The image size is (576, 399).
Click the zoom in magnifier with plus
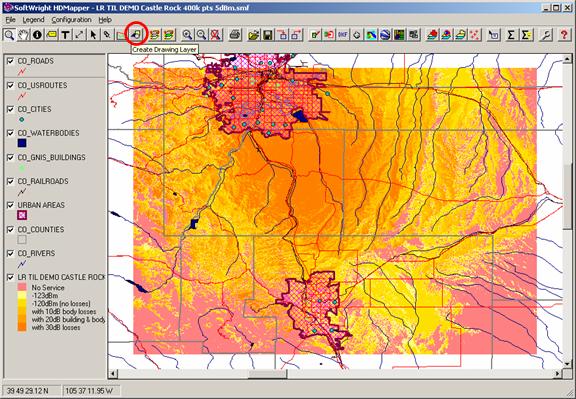(x=187, y=35)
